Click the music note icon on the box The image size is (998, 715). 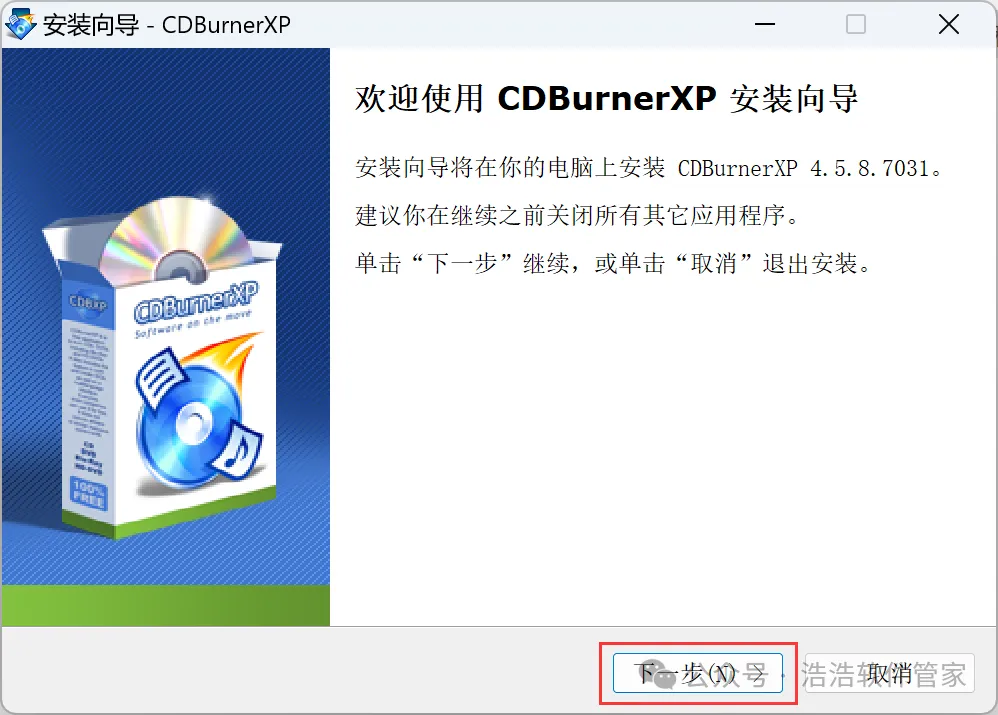237,451
